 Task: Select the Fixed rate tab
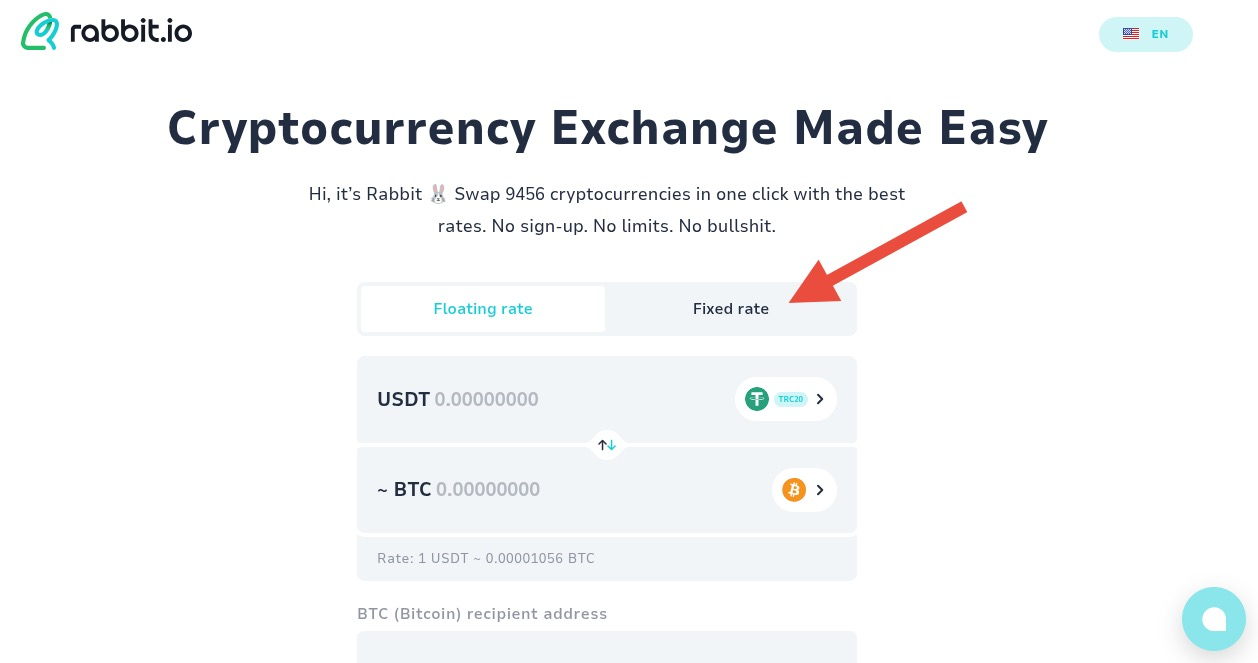(731, 309)
